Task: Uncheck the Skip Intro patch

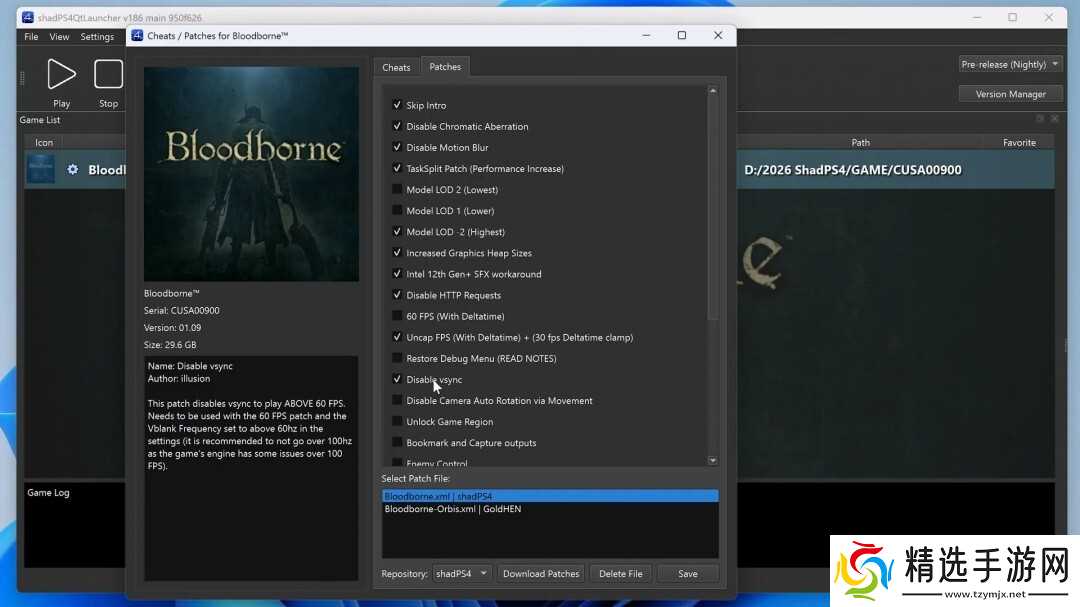Action: coord(397,105)
